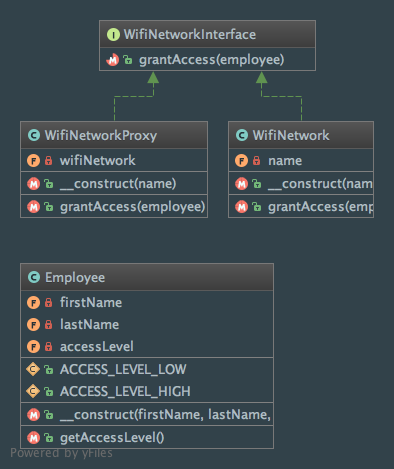The image size is (394, 469).
Task: Click method icon of WifiNetworkProxy grantAccess(employee)
Action: click(33, 207)
